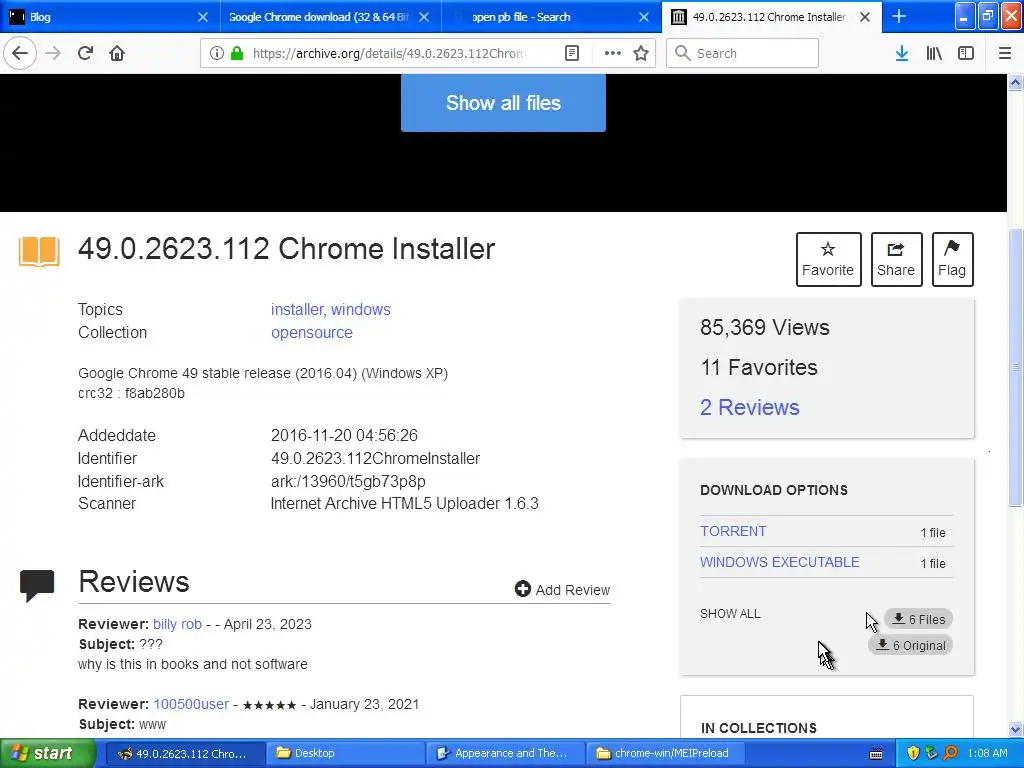This screenshot has height=768, width=1024.
Task: Focus the browser Search box
Action: [x=743, y=53]
